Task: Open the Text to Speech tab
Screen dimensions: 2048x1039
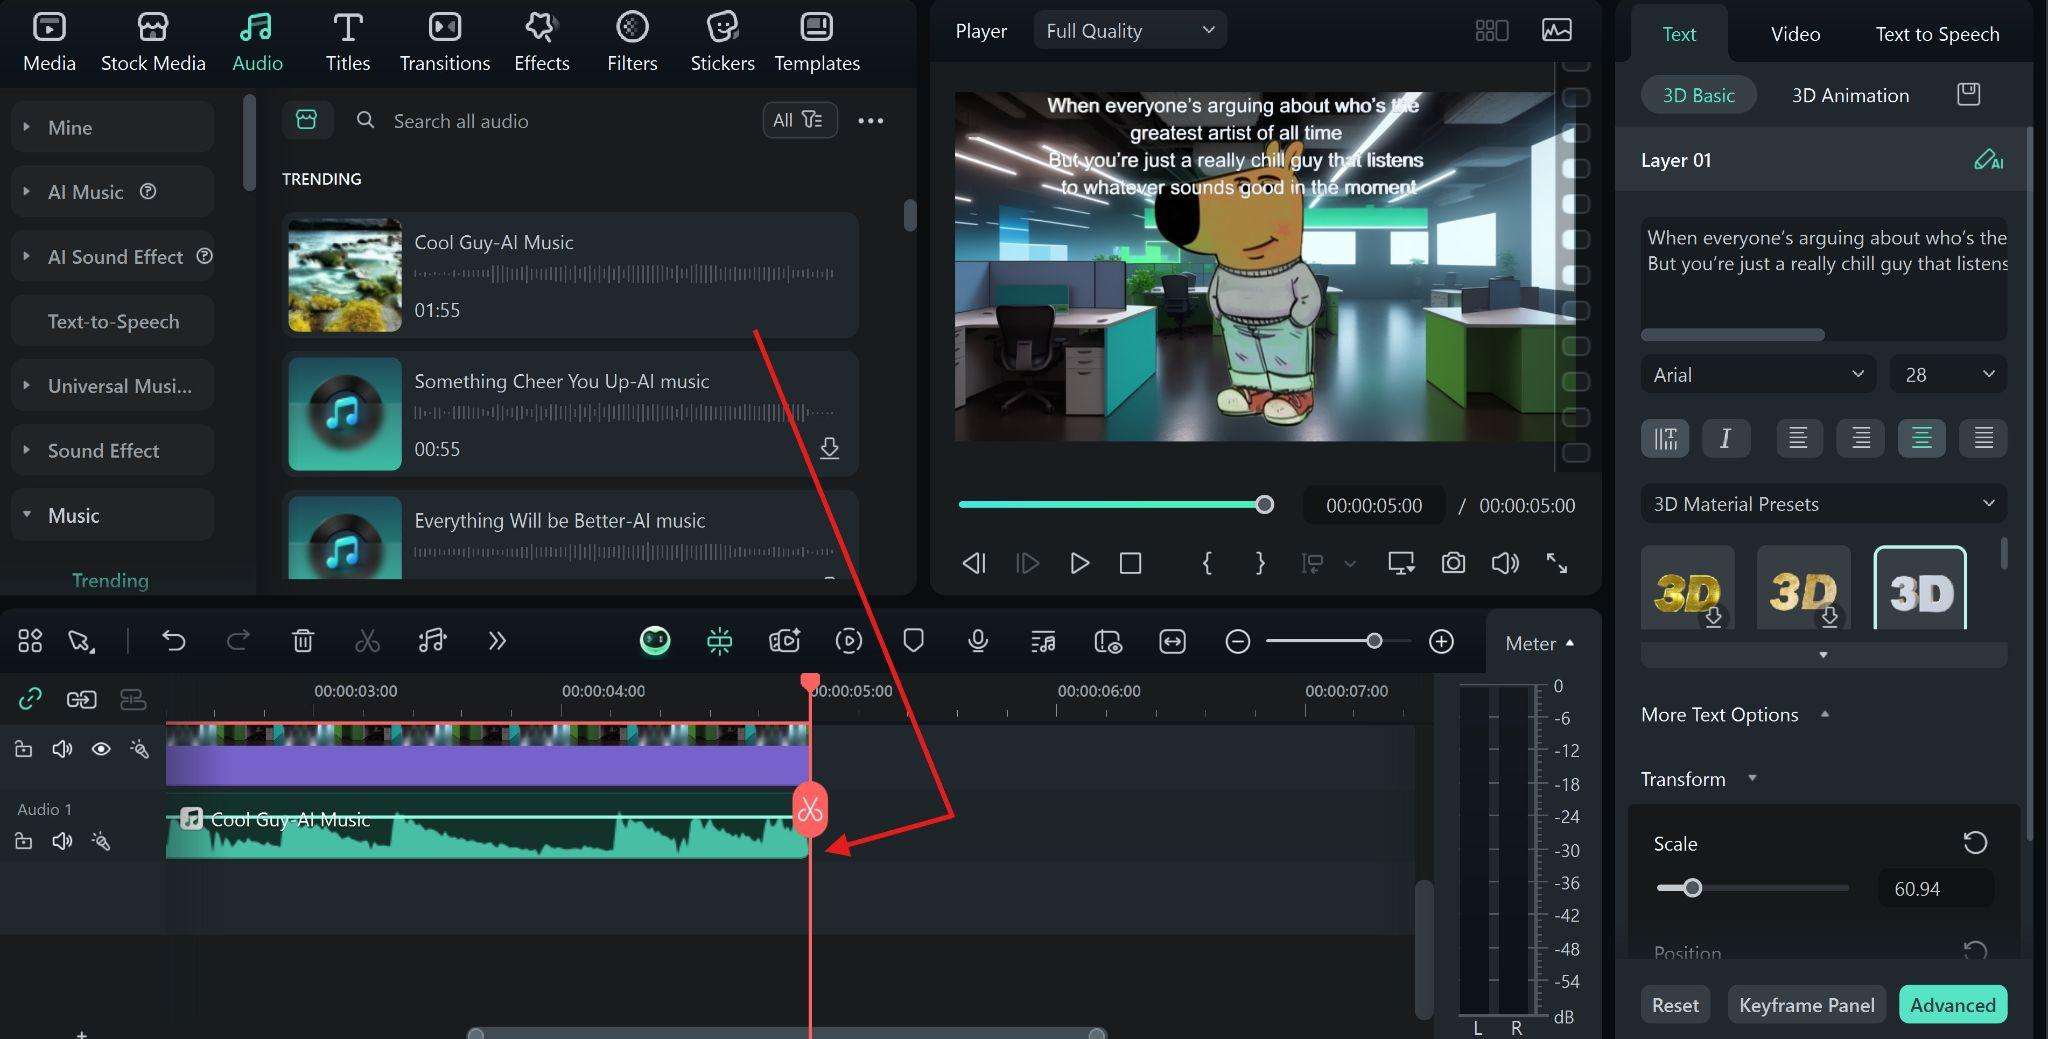Action: point(1937,34)
